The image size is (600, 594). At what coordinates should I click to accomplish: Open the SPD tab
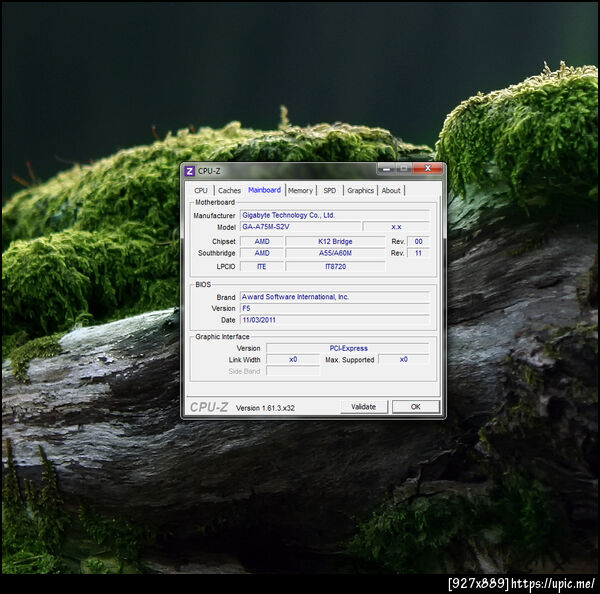click(329, 190)
